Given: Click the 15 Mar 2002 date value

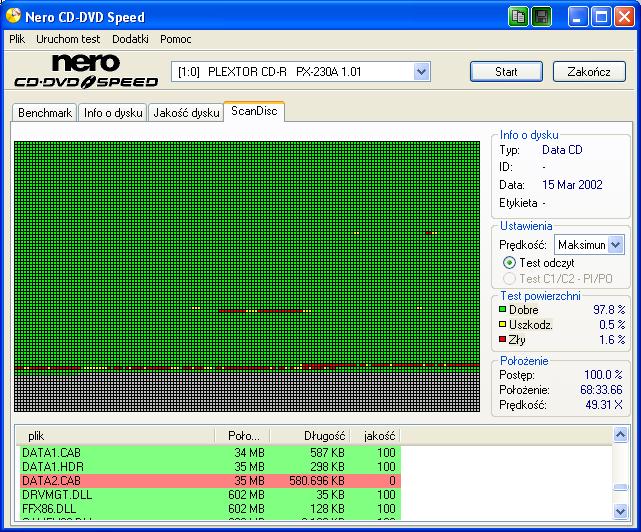Looking at the screenshot, I should click(x=572, y=185).
